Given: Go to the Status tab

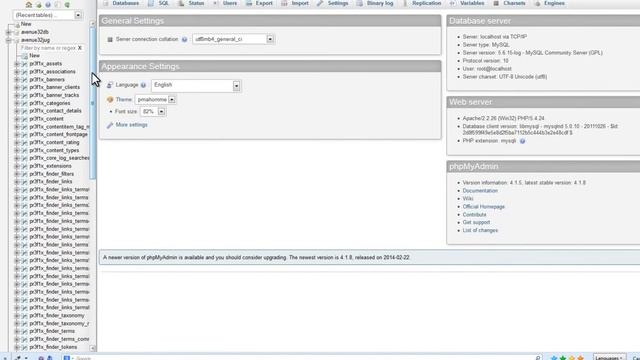Looking at the screenshot, I should [191, 3].
